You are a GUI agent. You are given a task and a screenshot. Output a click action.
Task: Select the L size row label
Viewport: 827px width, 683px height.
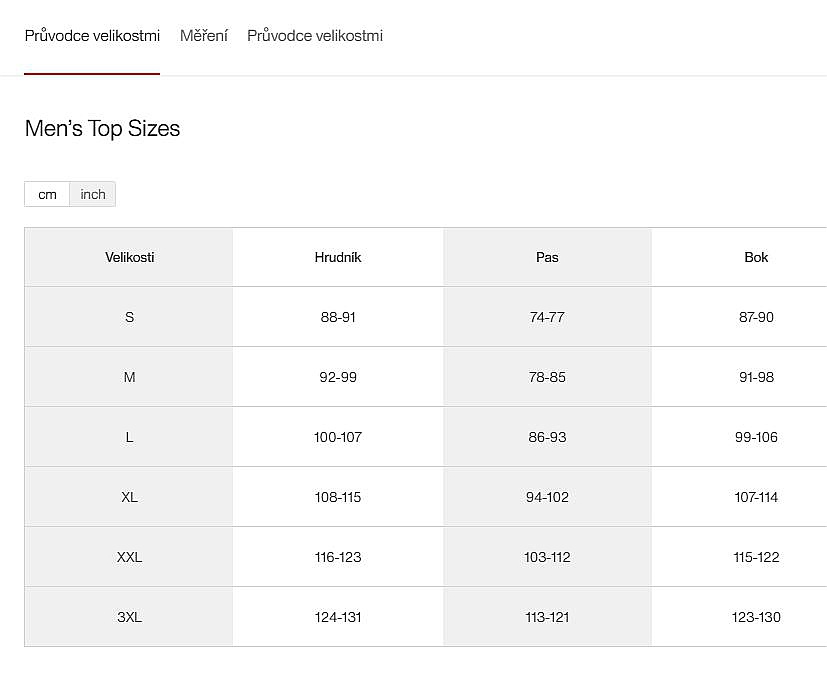(x=129, y=437)
